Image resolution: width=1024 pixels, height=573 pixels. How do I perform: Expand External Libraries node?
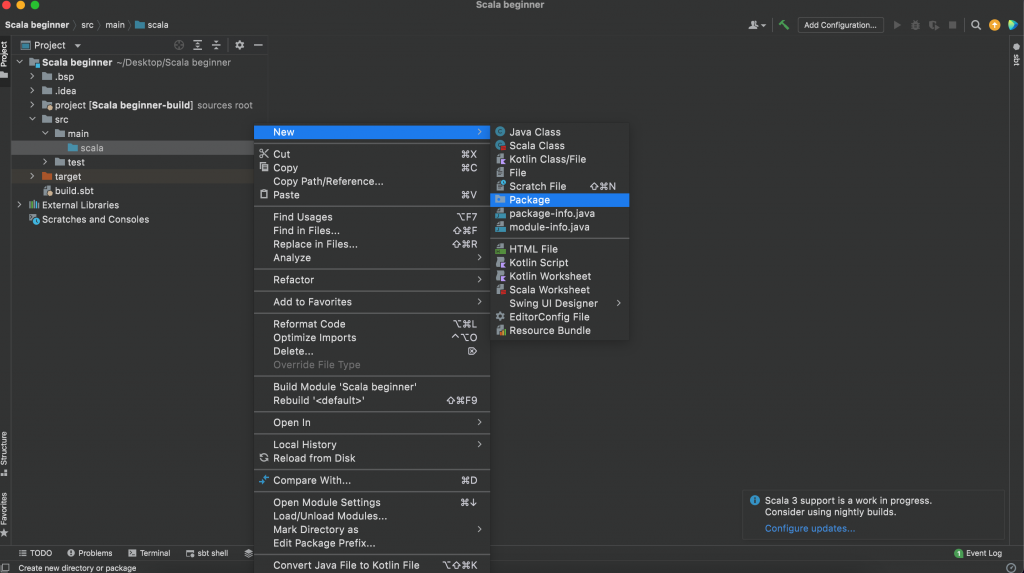coord(20,205)
